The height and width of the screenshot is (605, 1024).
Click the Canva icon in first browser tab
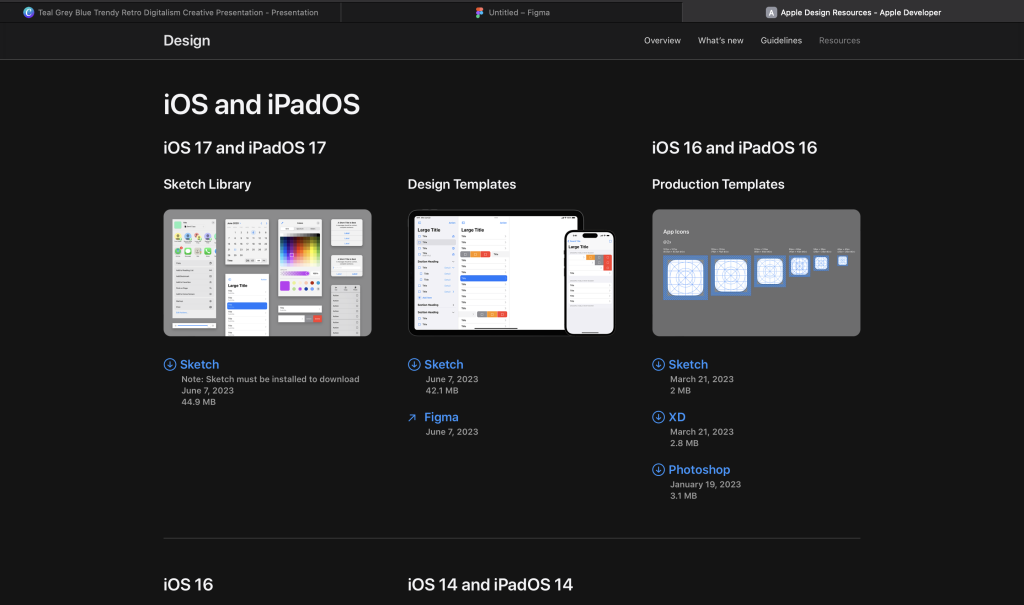(x=28, y=12)
